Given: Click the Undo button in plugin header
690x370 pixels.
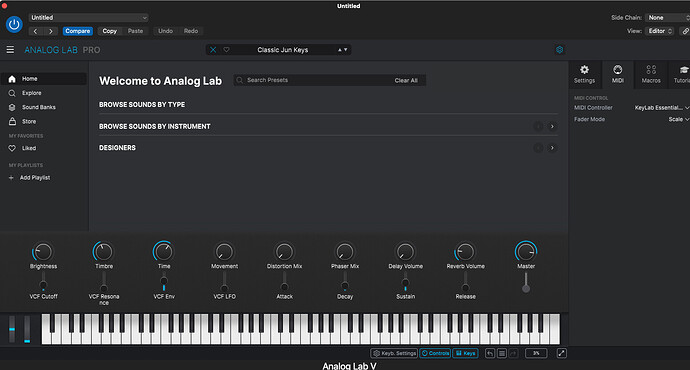Looking at the screenshot, I should 165,31.
